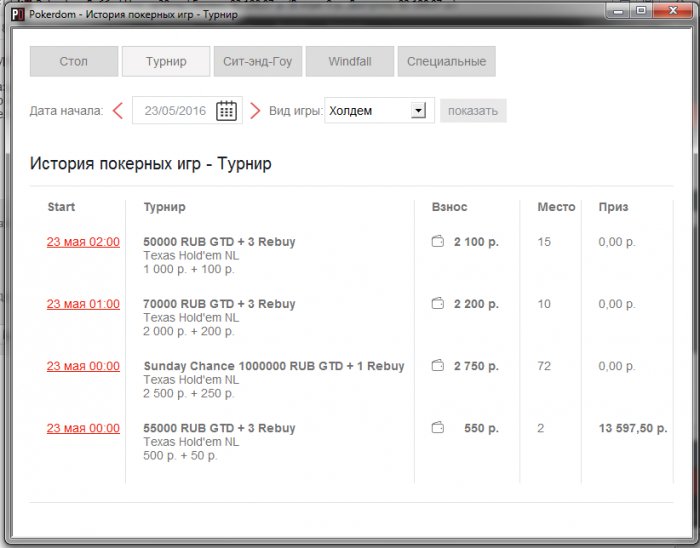The image size is (700, 548).
Task: Click the 2 000 р. + 200 р. fee text
Action: coord(188,331)
